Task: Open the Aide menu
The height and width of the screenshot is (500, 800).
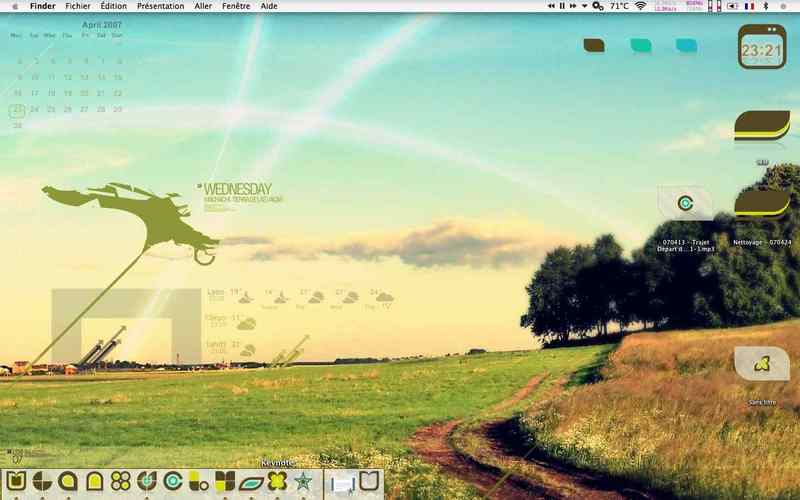Action: click(x=269, y=6)
